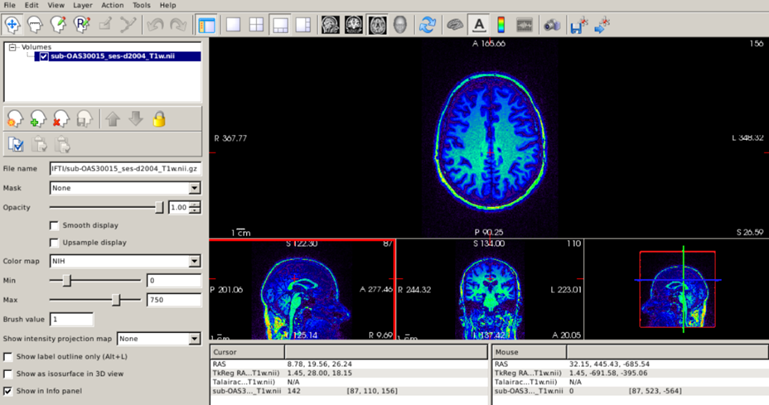Open the Layer menu

[x=82, y=5]
